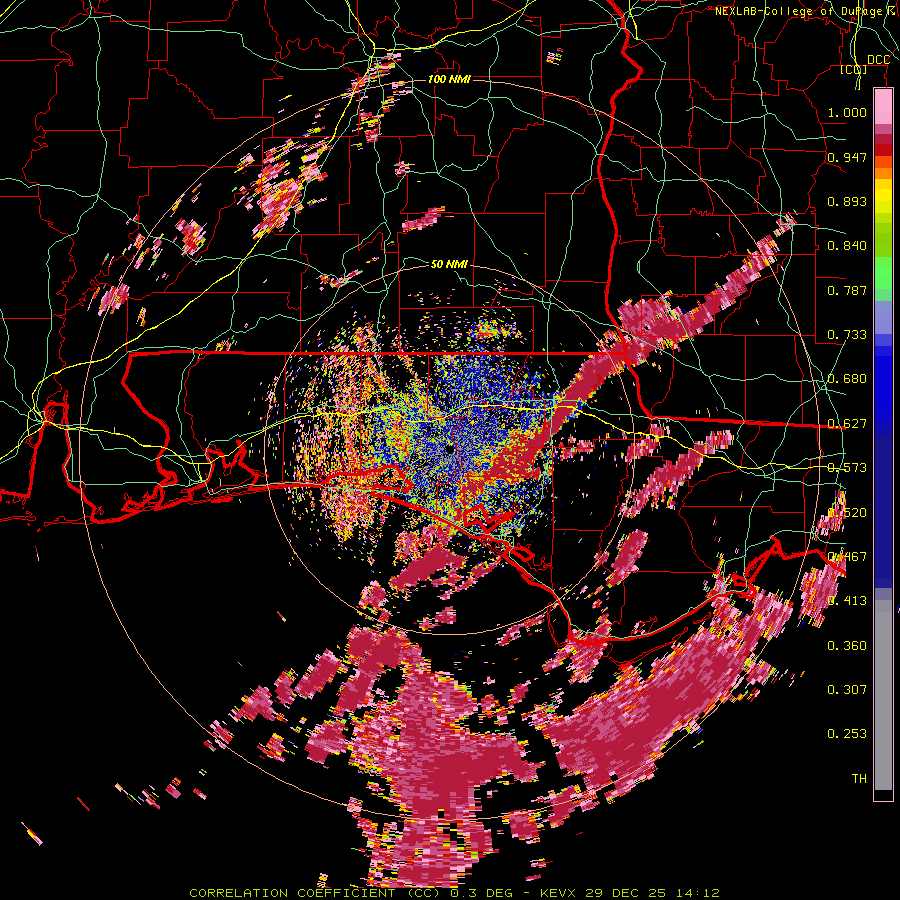
Task: Click the 0.307 legend value
Action: [847, 690]
